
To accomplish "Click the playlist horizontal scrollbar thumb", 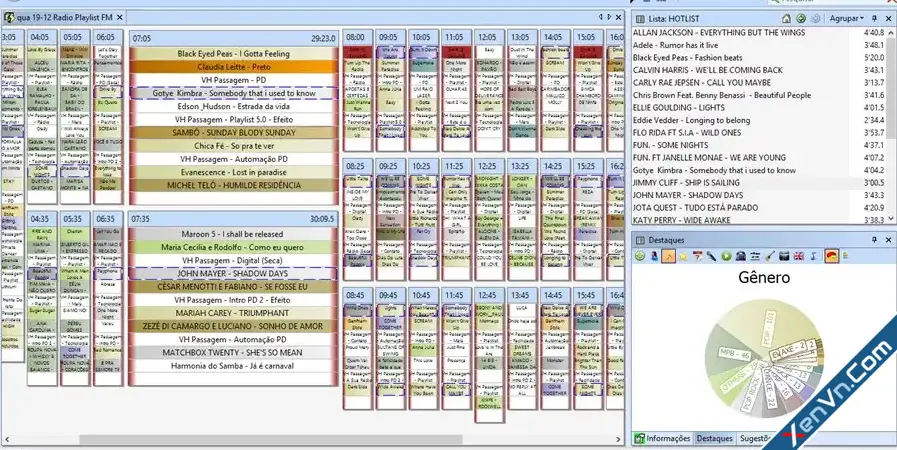I will pyautogui.click(x=271, y=439).
